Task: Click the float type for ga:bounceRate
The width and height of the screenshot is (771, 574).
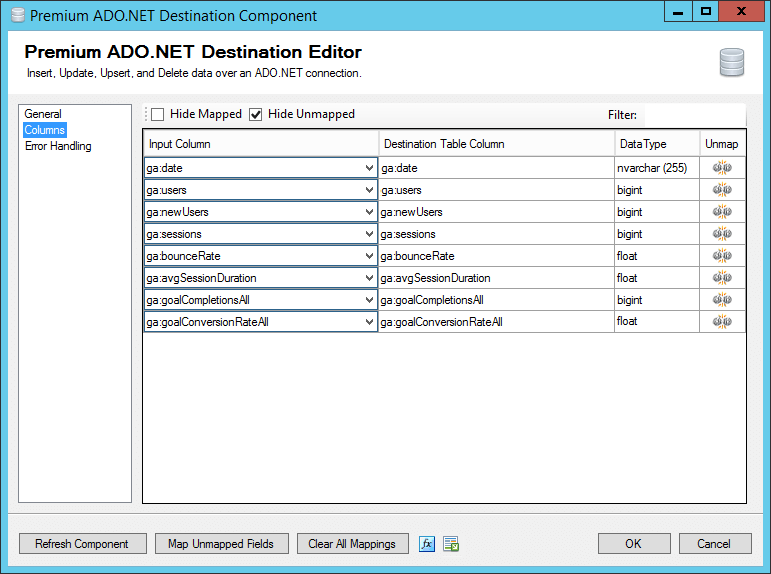Action: tap(657, 256)
